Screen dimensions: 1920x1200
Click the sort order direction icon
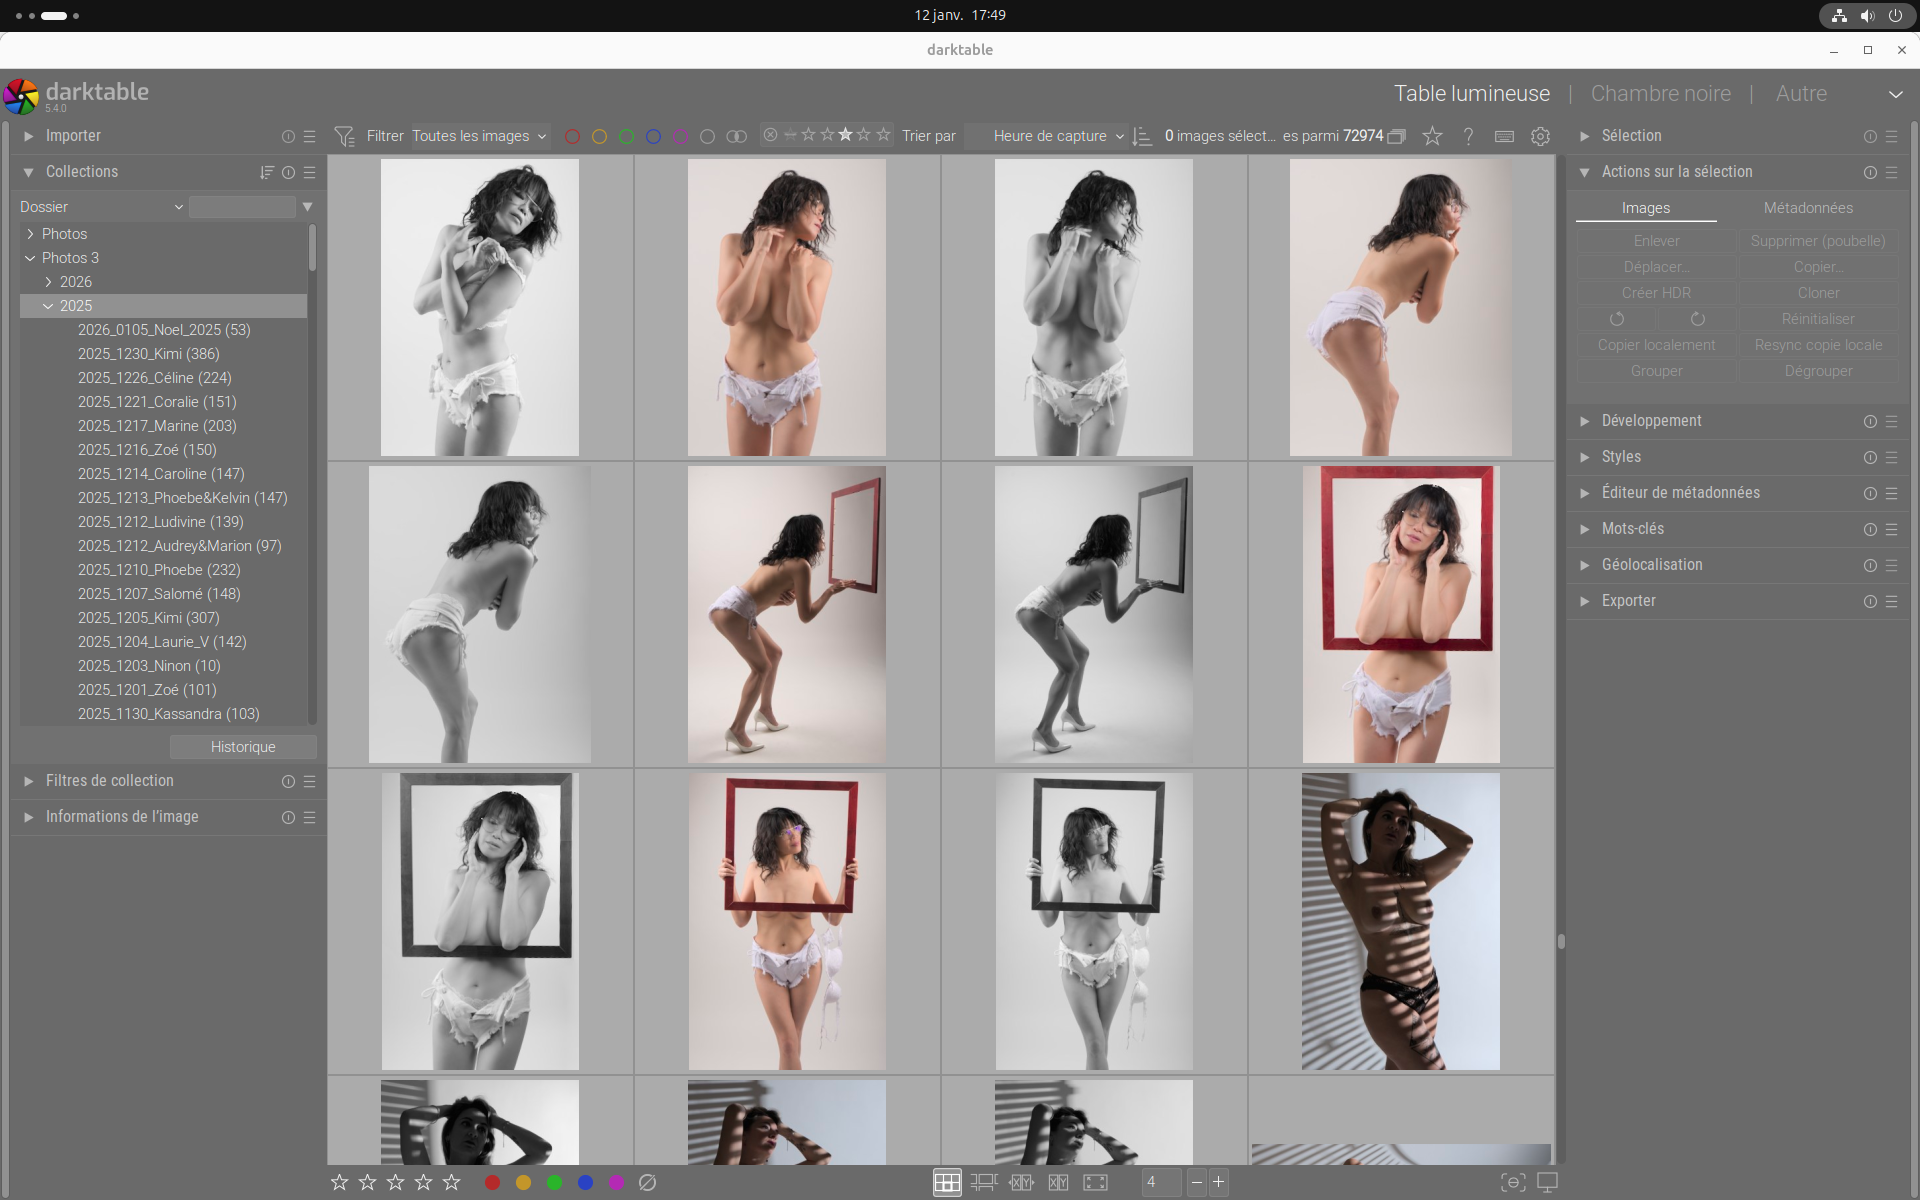(x=1142, y=136)
